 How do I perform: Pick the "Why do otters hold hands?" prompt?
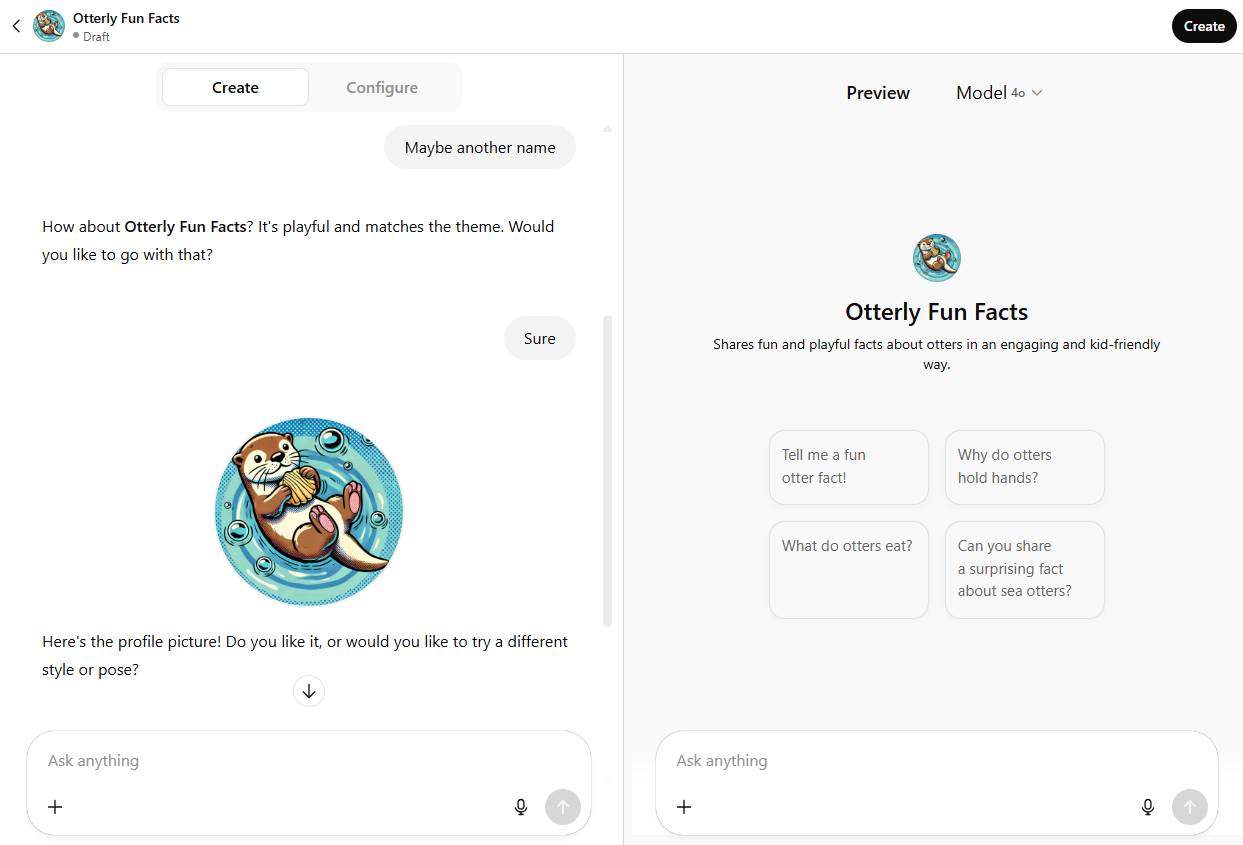1024,467
